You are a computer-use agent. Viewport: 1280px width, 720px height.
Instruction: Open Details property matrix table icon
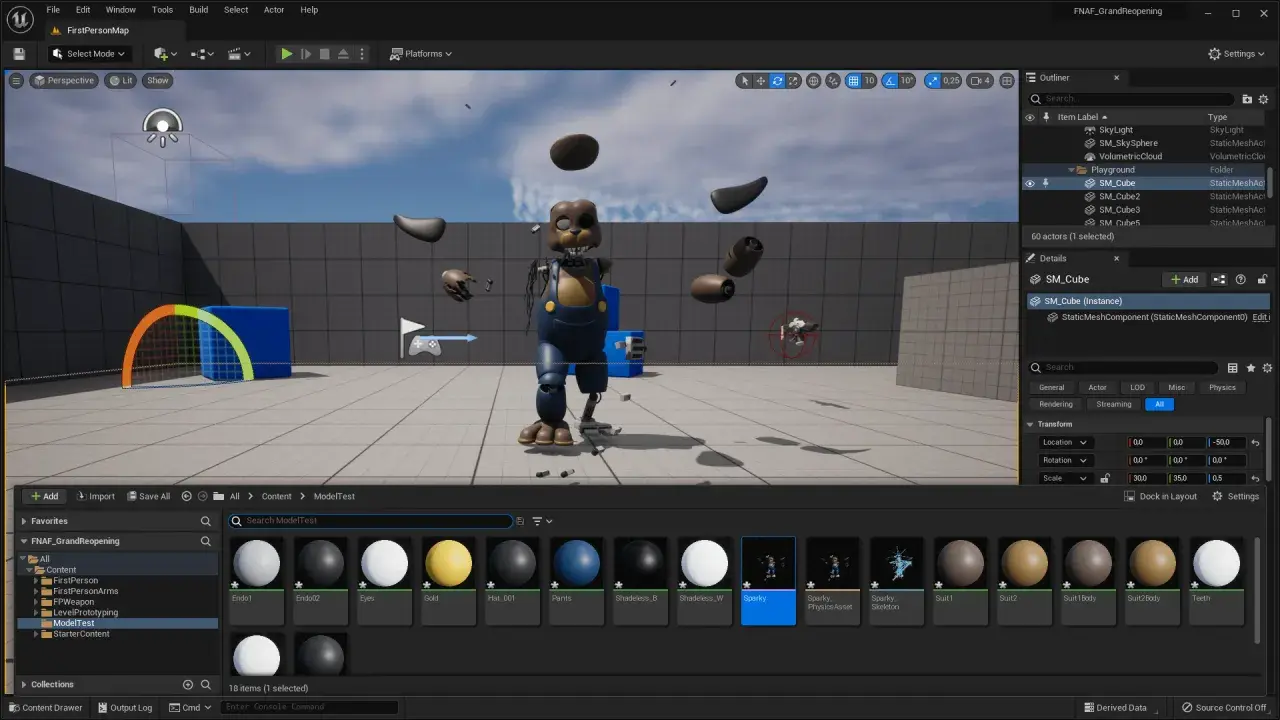1232,368
